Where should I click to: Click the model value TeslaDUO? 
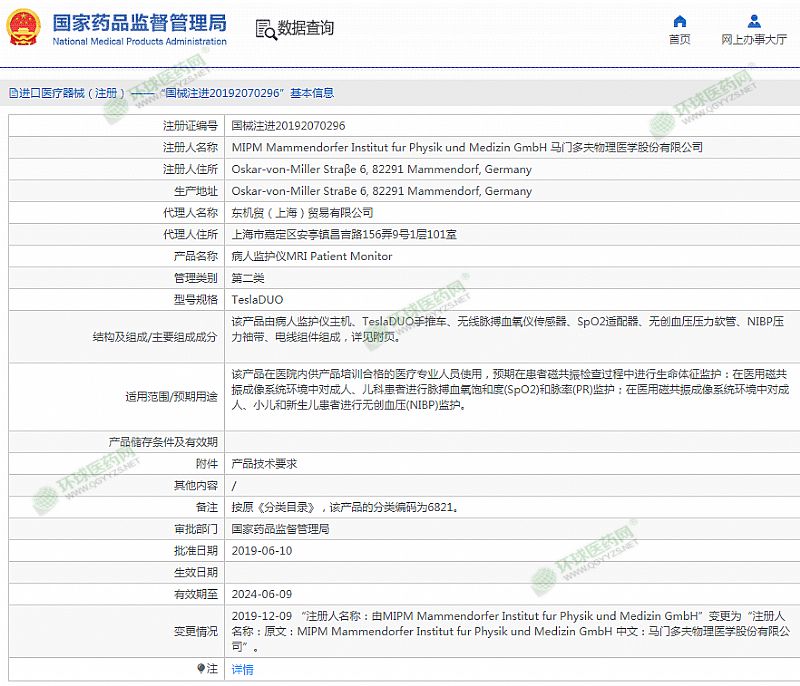tap(257, 300)
